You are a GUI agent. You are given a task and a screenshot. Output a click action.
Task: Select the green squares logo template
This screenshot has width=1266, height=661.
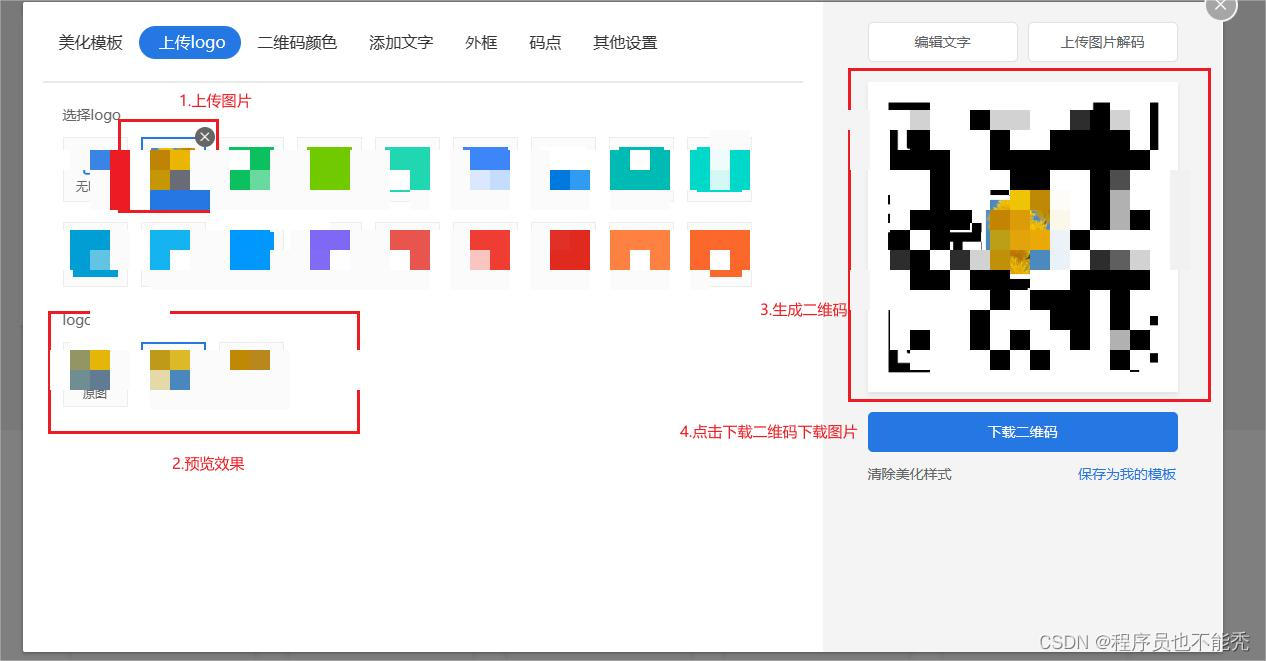(250, 168)
